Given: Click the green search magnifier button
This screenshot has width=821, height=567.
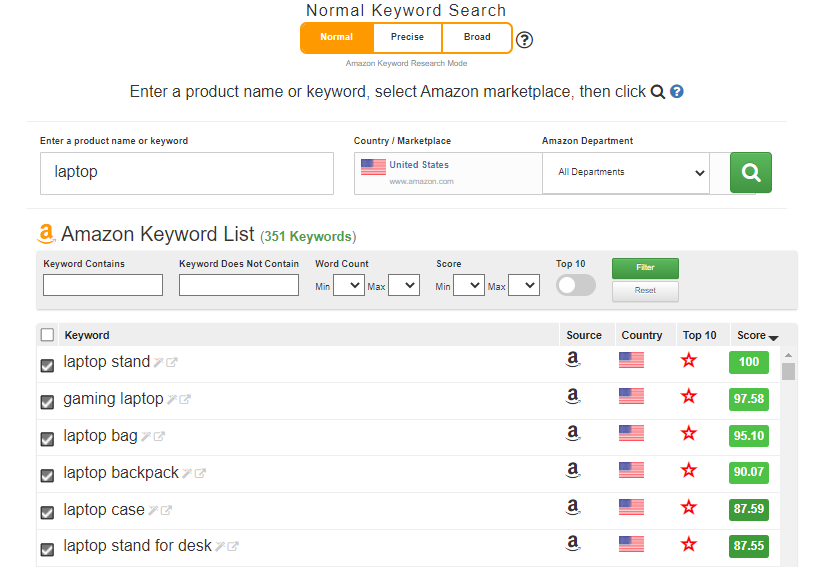Looking at the screenshot, I should coord(750,172).
